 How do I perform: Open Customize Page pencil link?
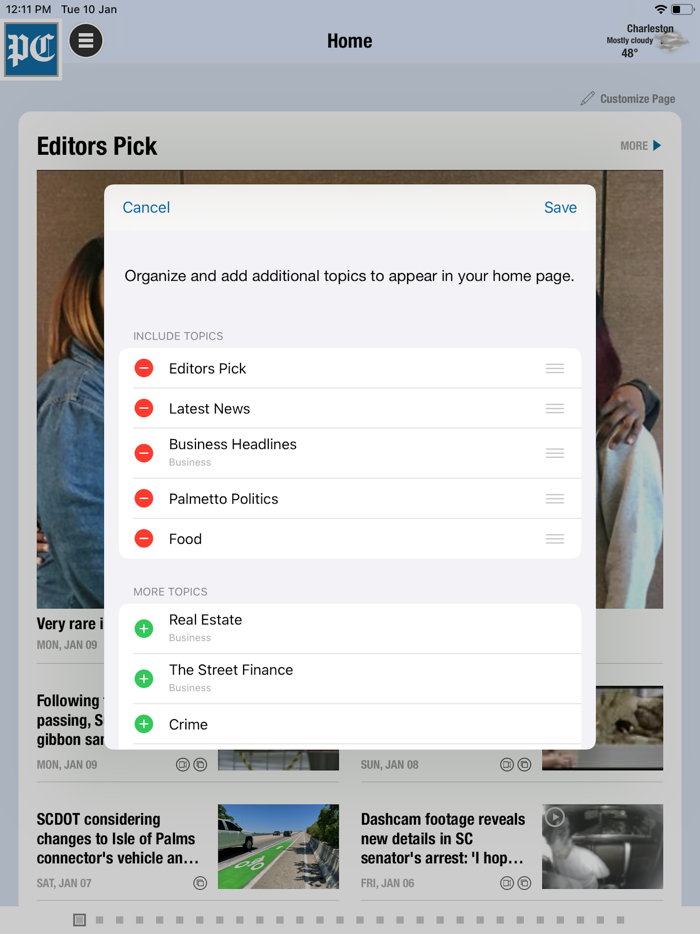click(x=628, y=98)
